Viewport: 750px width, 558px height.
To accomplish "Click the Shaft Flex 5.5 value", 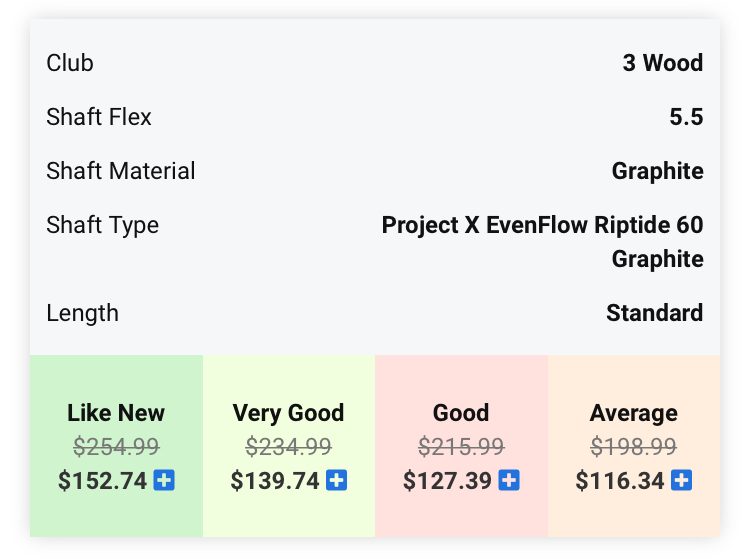I will point(686,117).
